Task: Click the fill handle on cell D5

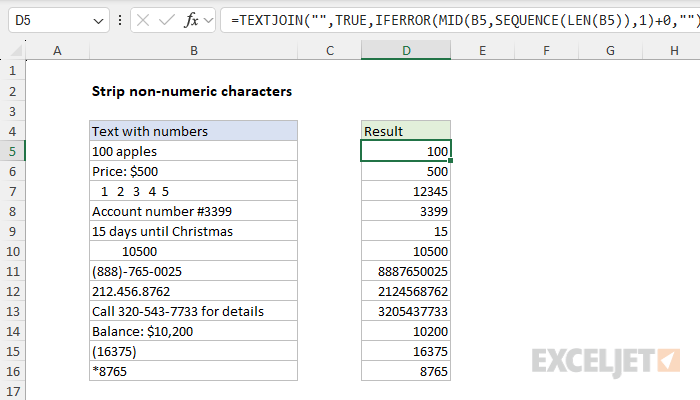Action: click(451, 161)
